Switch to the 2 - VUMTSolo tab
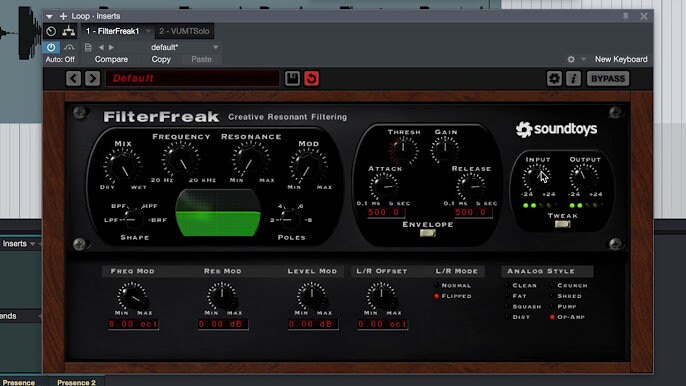 184,31
